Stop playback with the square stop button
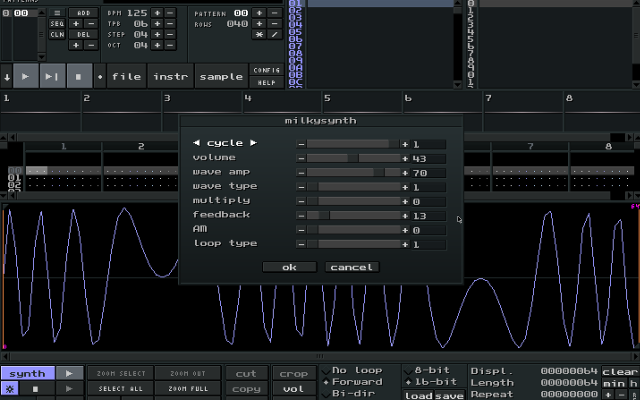Viewport: 640px width, 400px height. 79,76
